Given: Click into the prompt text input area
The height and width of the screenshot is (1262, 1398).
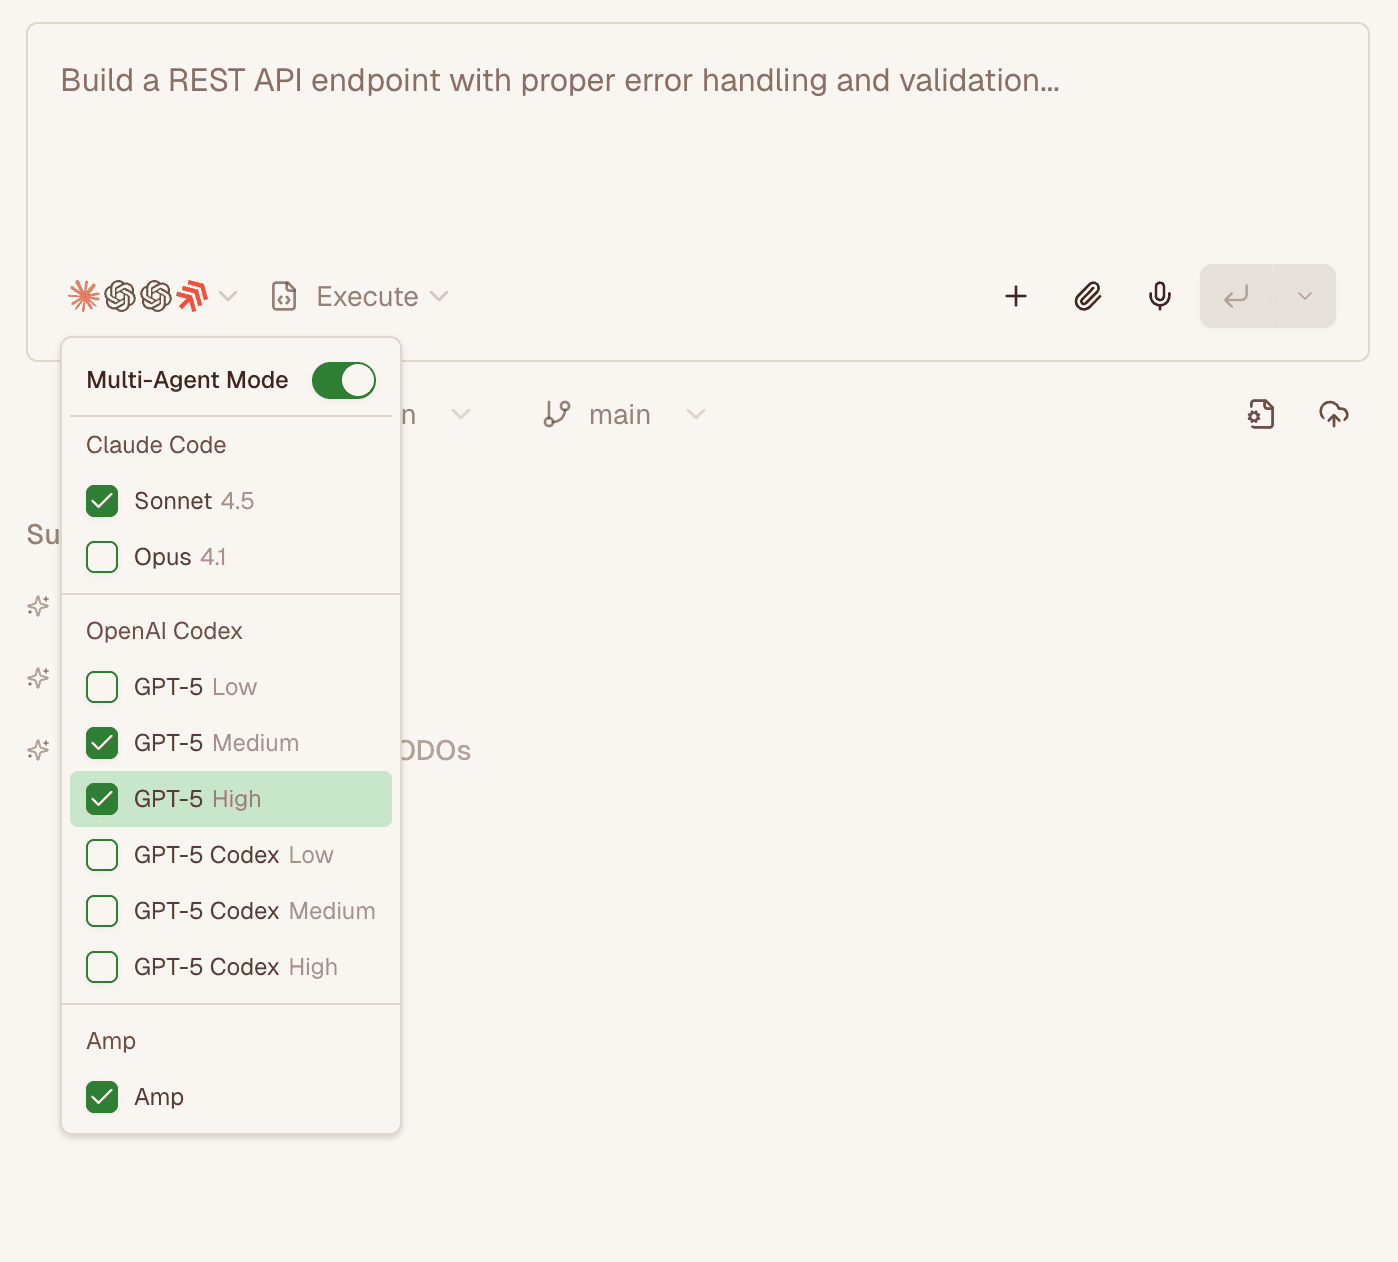Looking at the screenshot, I should [697, 150].
